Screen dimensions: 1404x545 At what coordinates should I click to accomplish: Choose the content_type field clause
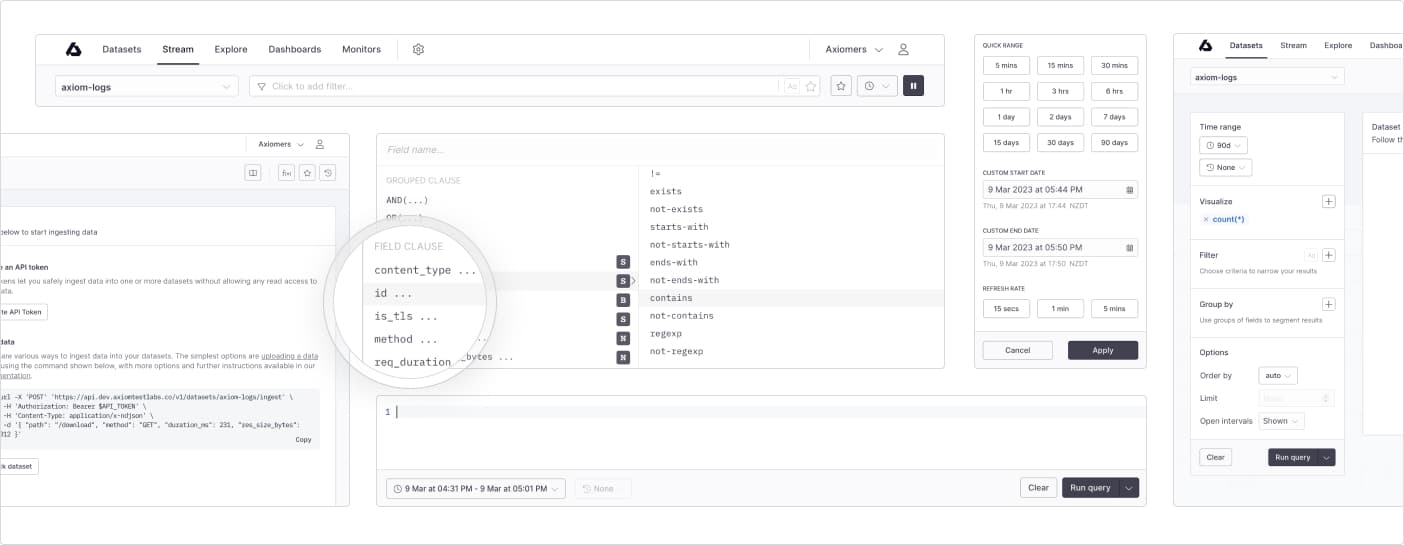425,270
